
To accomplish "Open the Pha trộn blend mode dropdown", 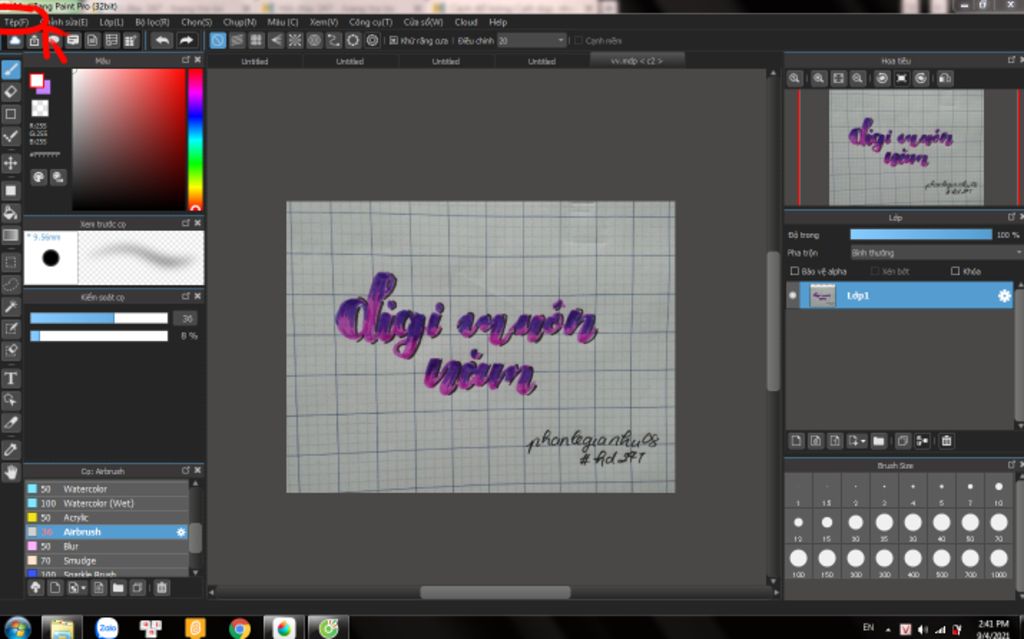I will [x=935, y=252].
